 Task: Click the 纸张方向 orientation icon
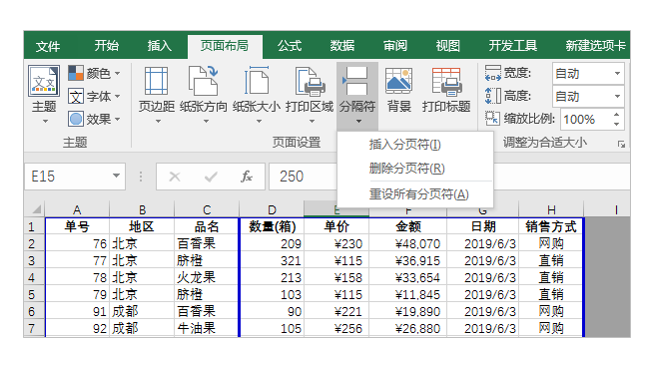click(x=203, y=81)
